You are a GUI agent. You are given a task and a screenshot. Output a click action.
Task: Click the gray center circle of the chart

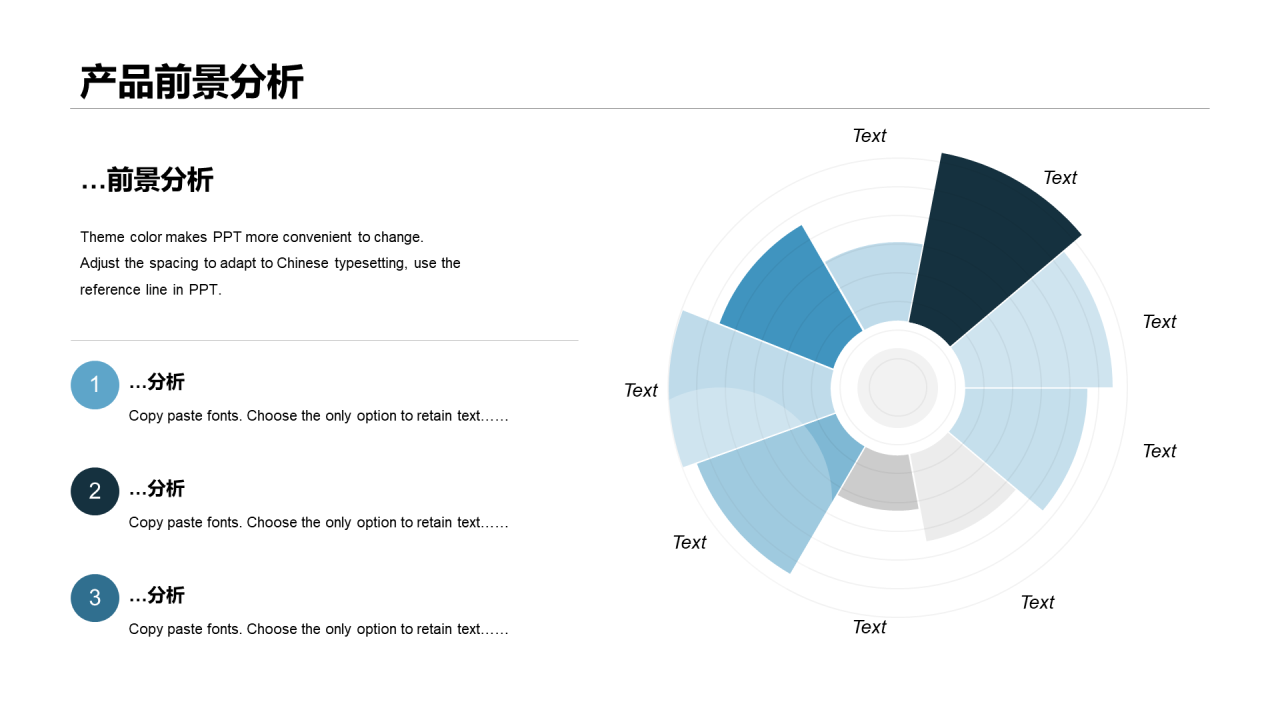click(897, 387)
